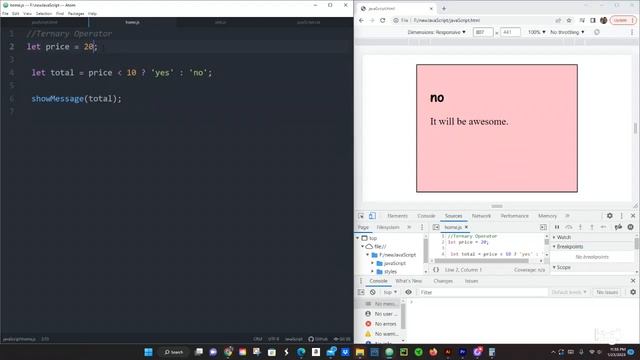
Task: Select the Sources tab in DevTools
Action: [453, 216]
